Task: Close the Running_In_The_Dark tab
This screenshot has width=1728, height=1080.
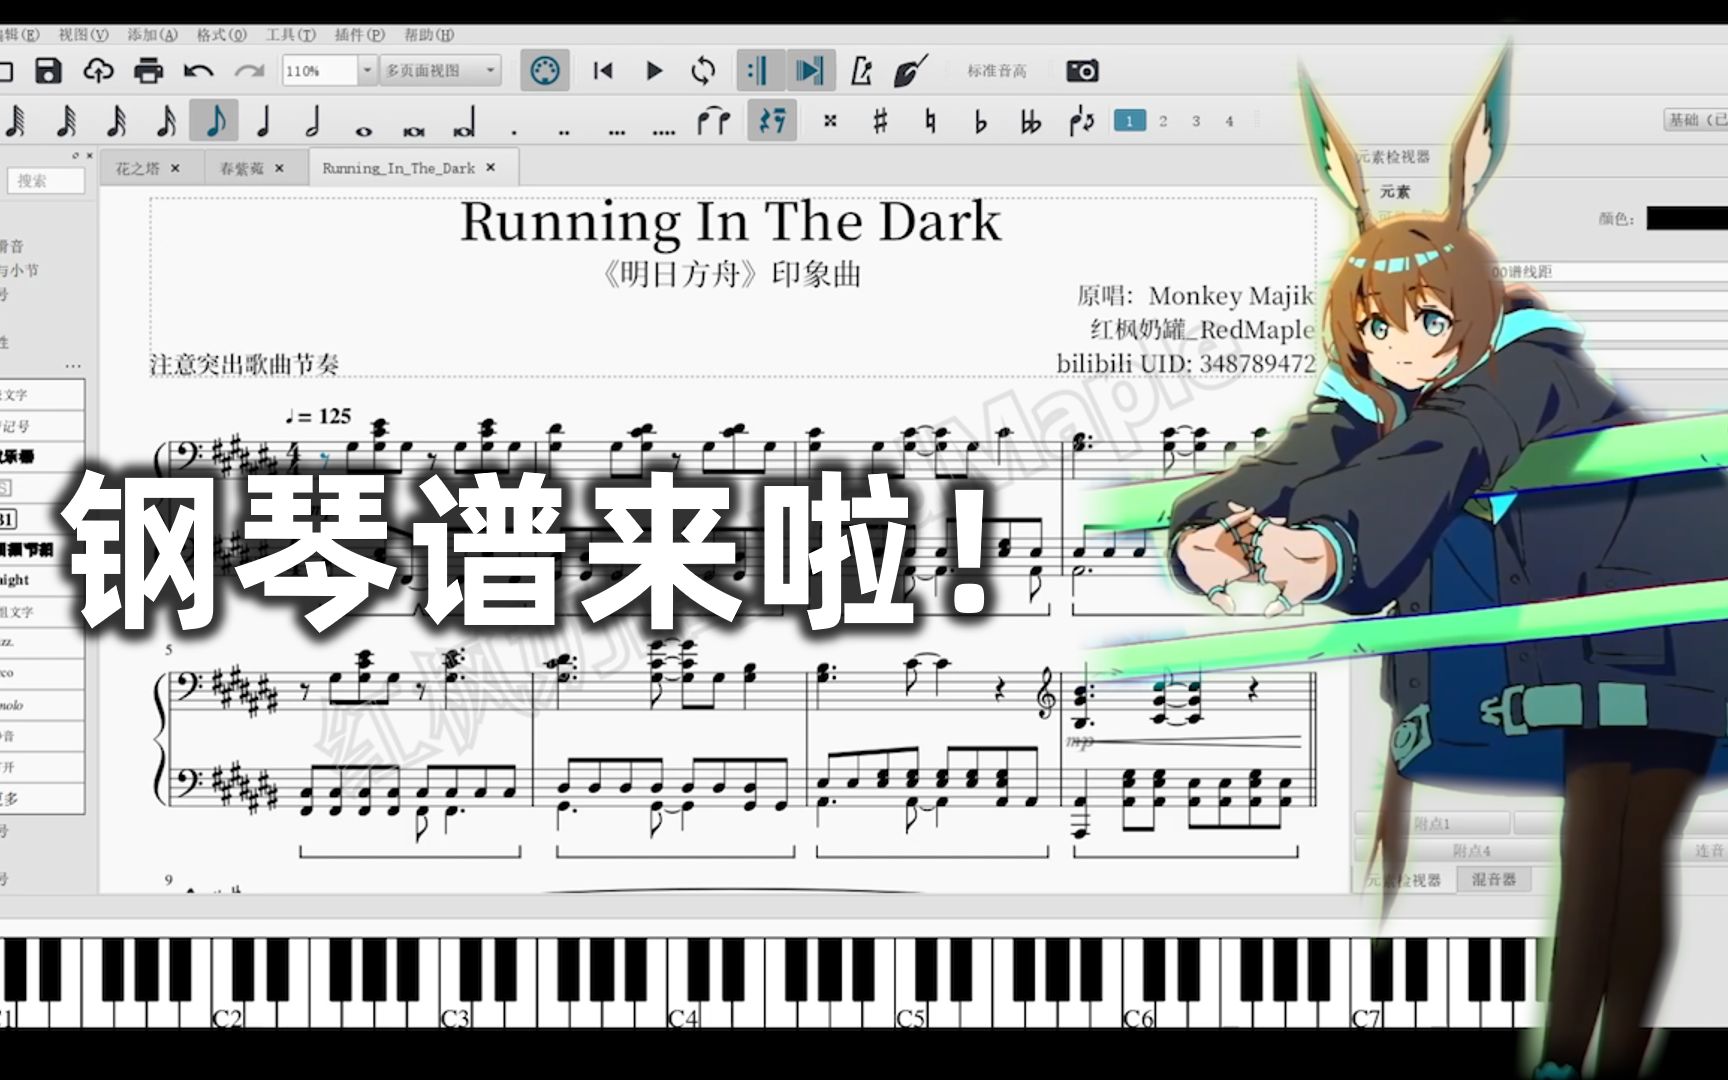Action: 491,168
